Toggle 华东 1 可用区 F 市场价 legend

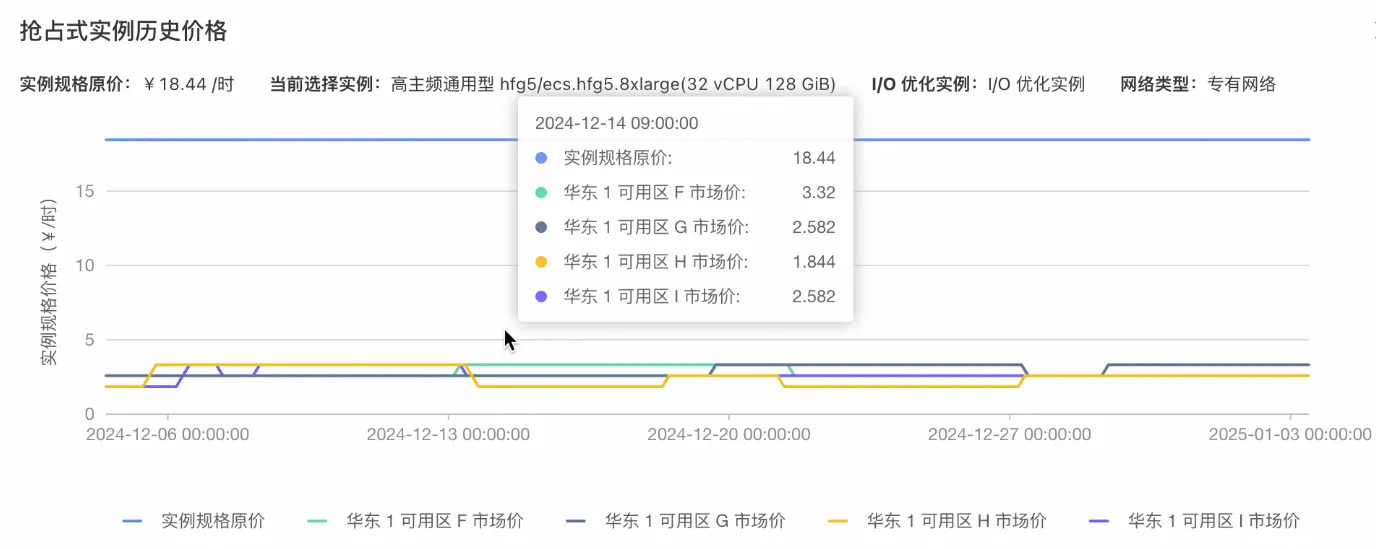[x=416, y=521]
